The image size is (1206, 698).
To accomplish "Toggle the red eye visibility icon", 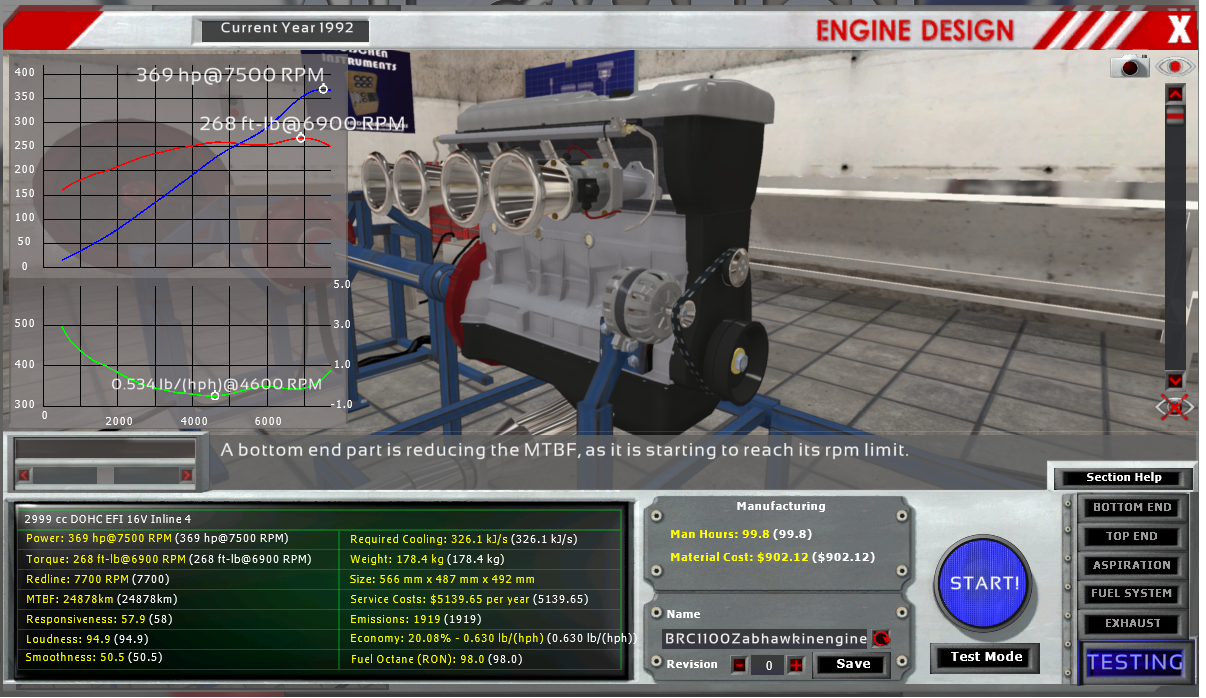I will [1176, 67].
